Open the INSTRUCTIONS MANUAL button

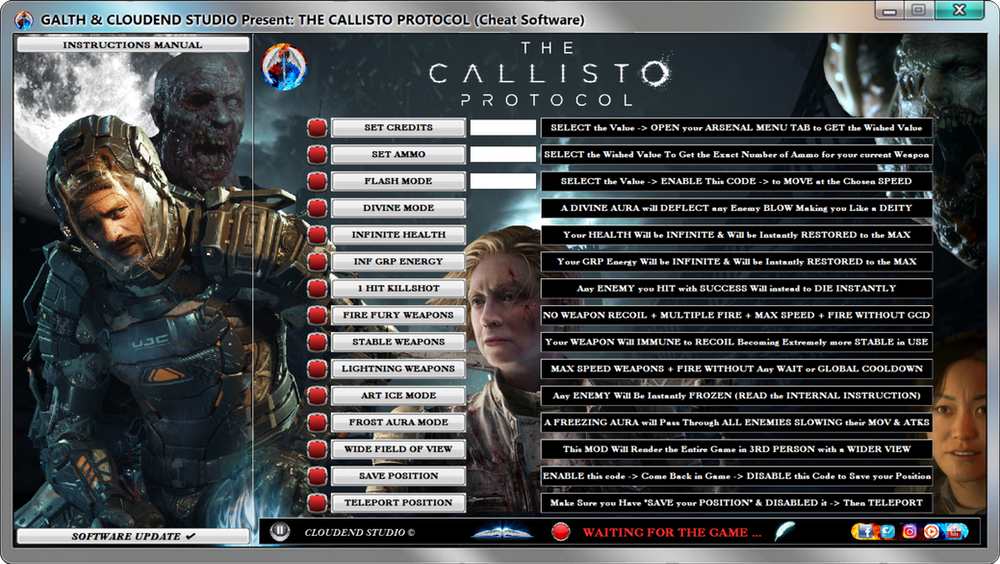point(133,45)
